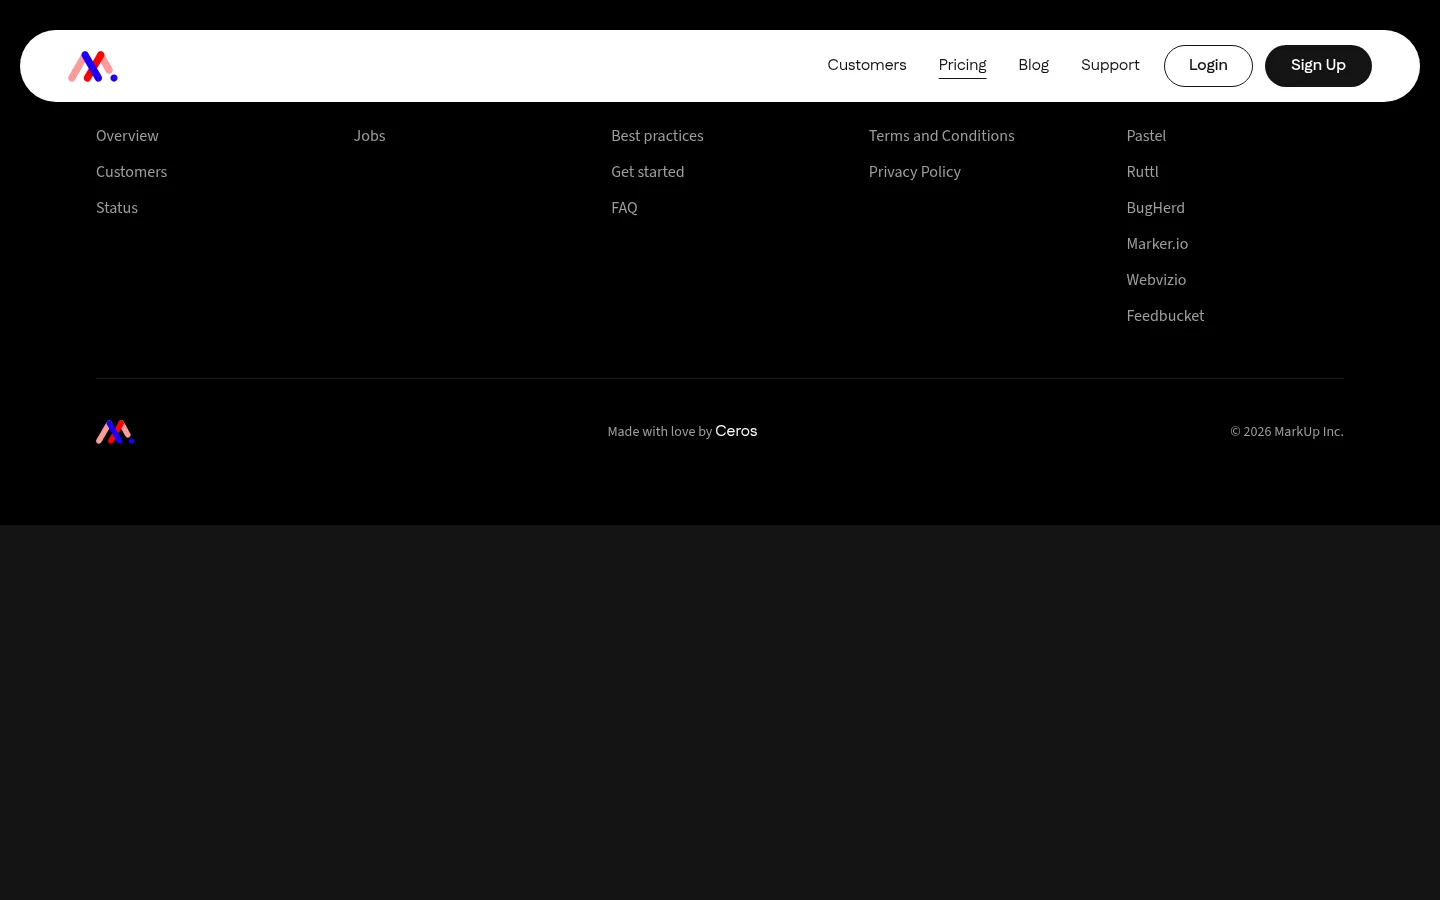This screenshot has width=1440, height=900.
Task: Click the MarkUp logo in the header
Action: point(93,66)
